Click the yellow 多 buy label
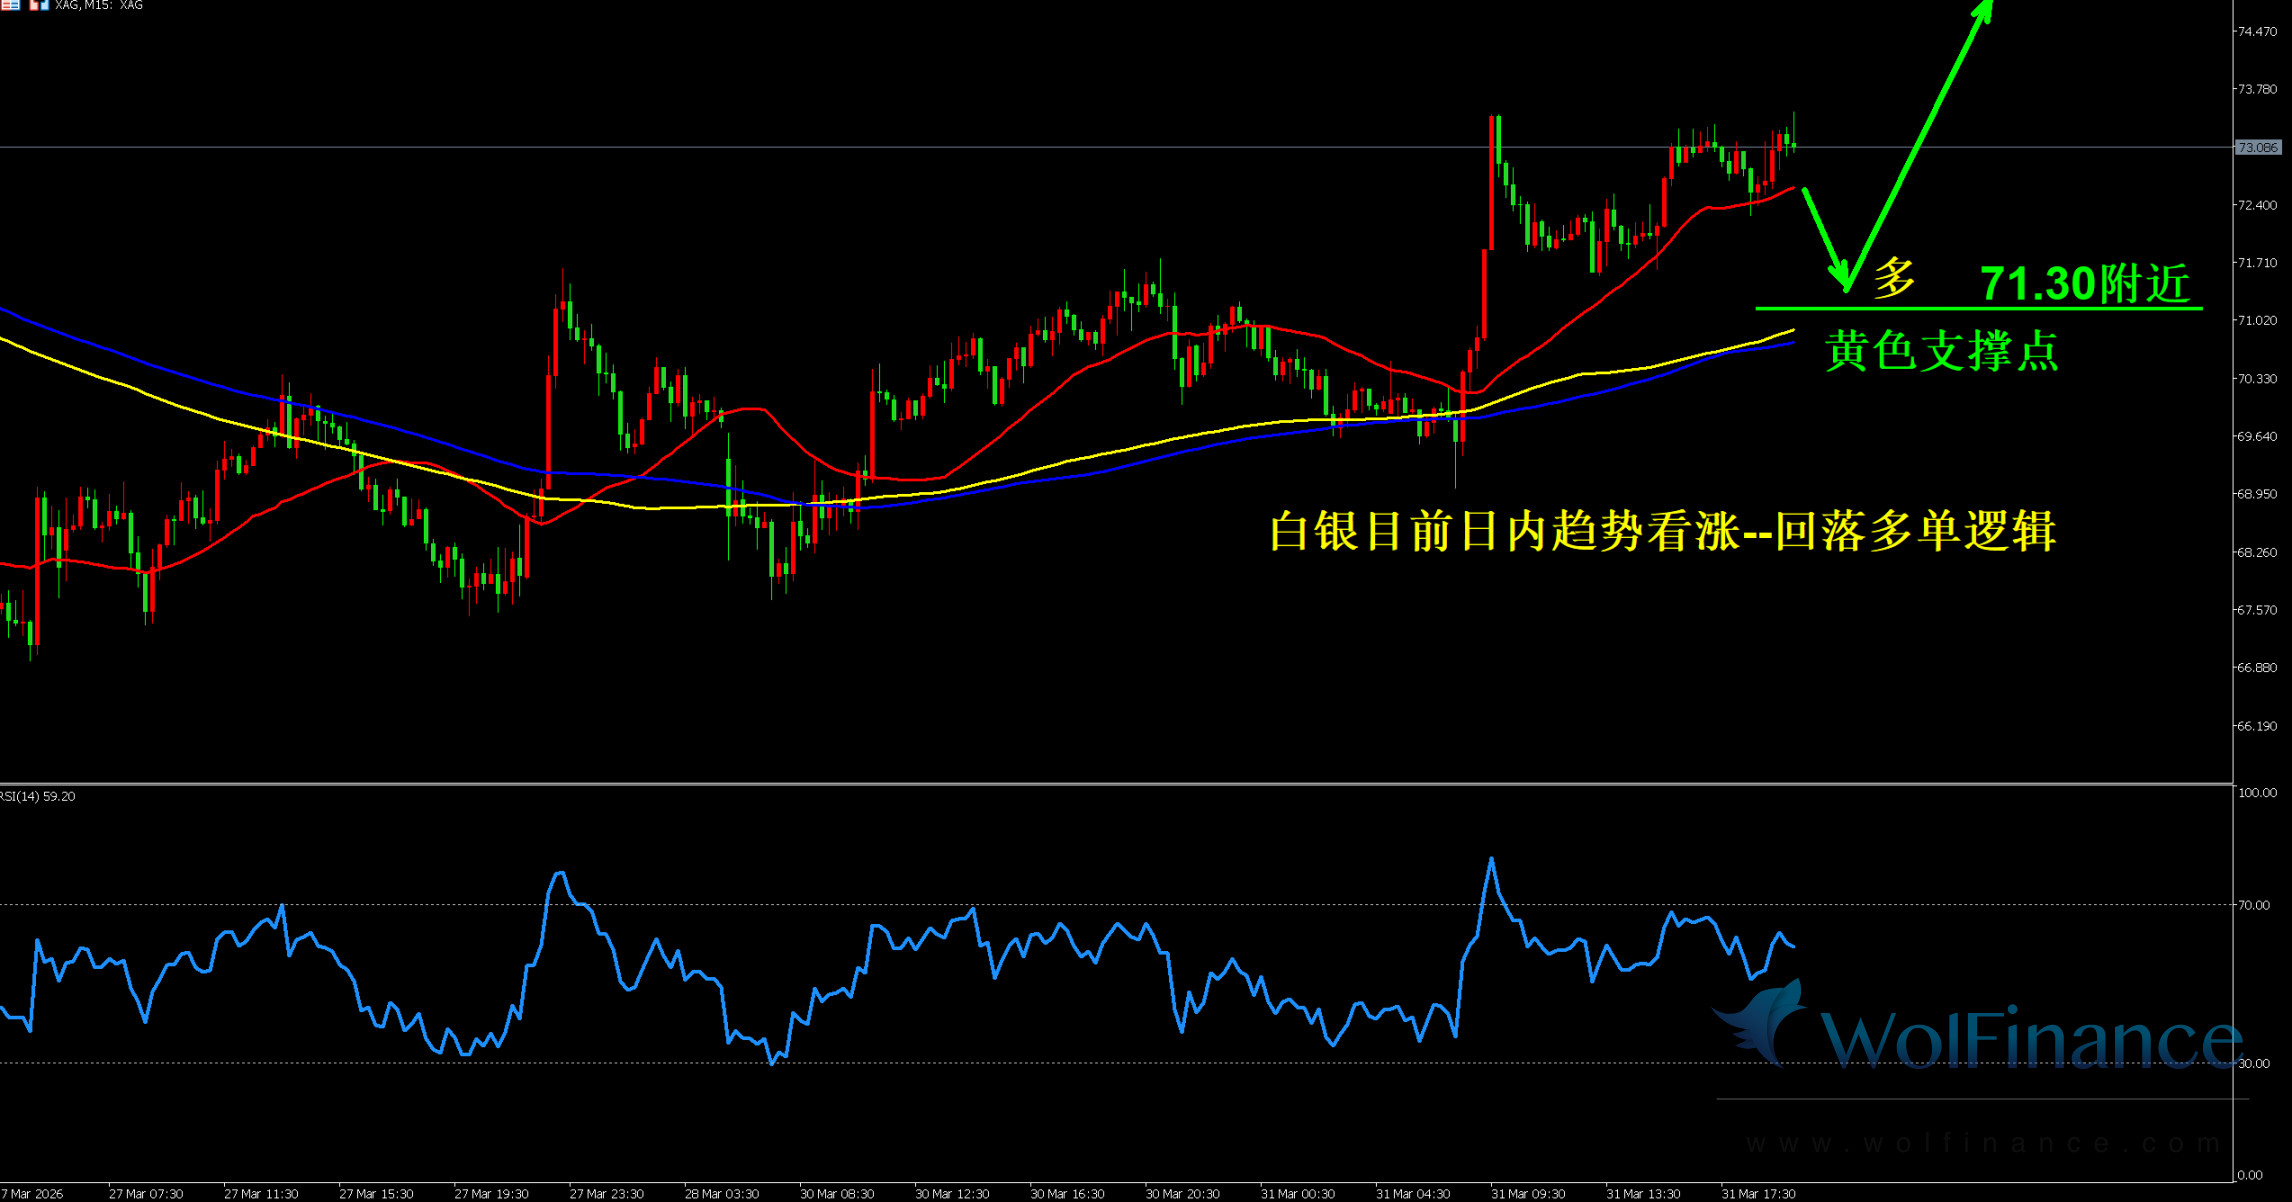Viewport: 2292px width, 1202px height. click(1893, 278)
